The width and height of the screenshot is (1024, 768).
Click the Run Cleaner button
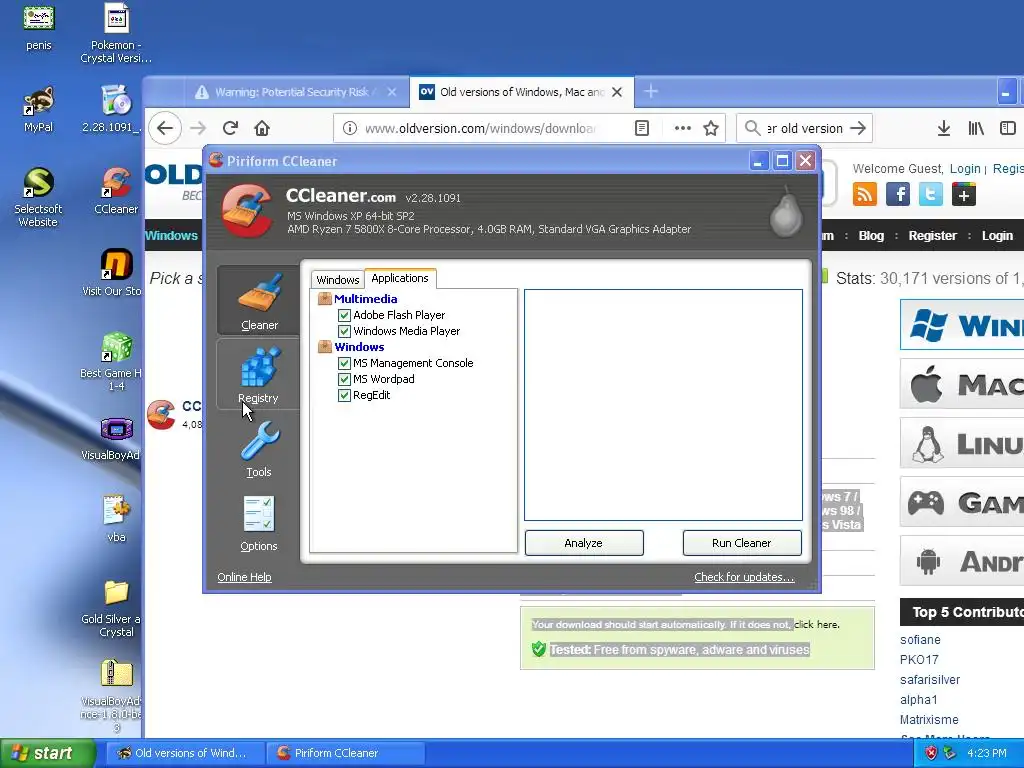coord(742,543)
